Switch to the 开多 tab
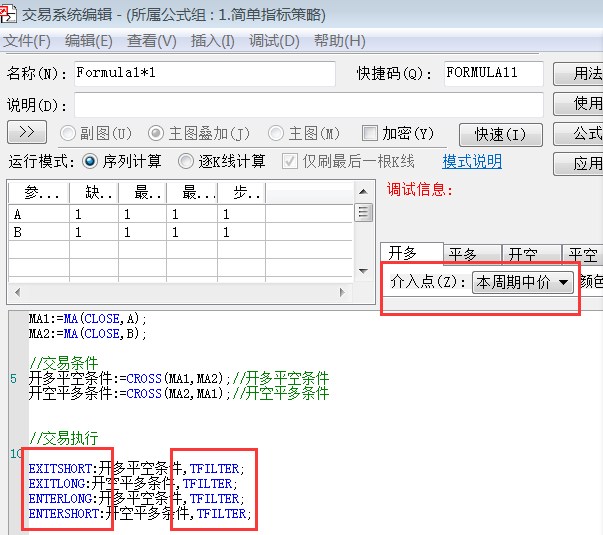Viewport: 603px width, 535px height. 411,253
